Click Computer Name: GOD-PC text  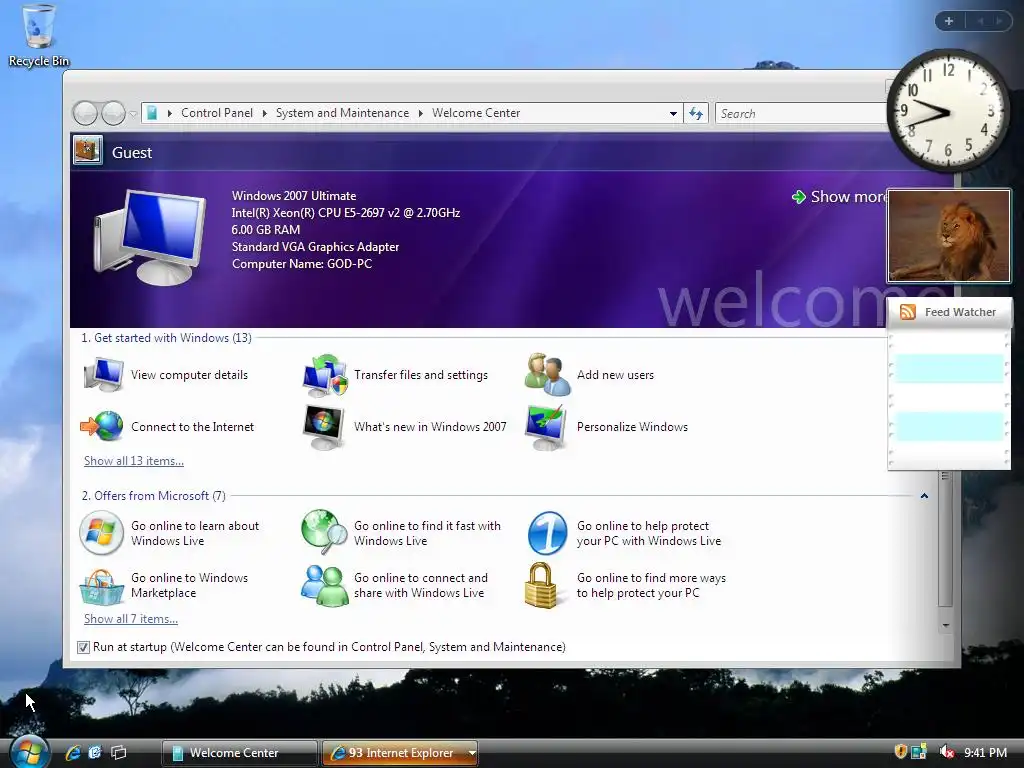point(302,264)
